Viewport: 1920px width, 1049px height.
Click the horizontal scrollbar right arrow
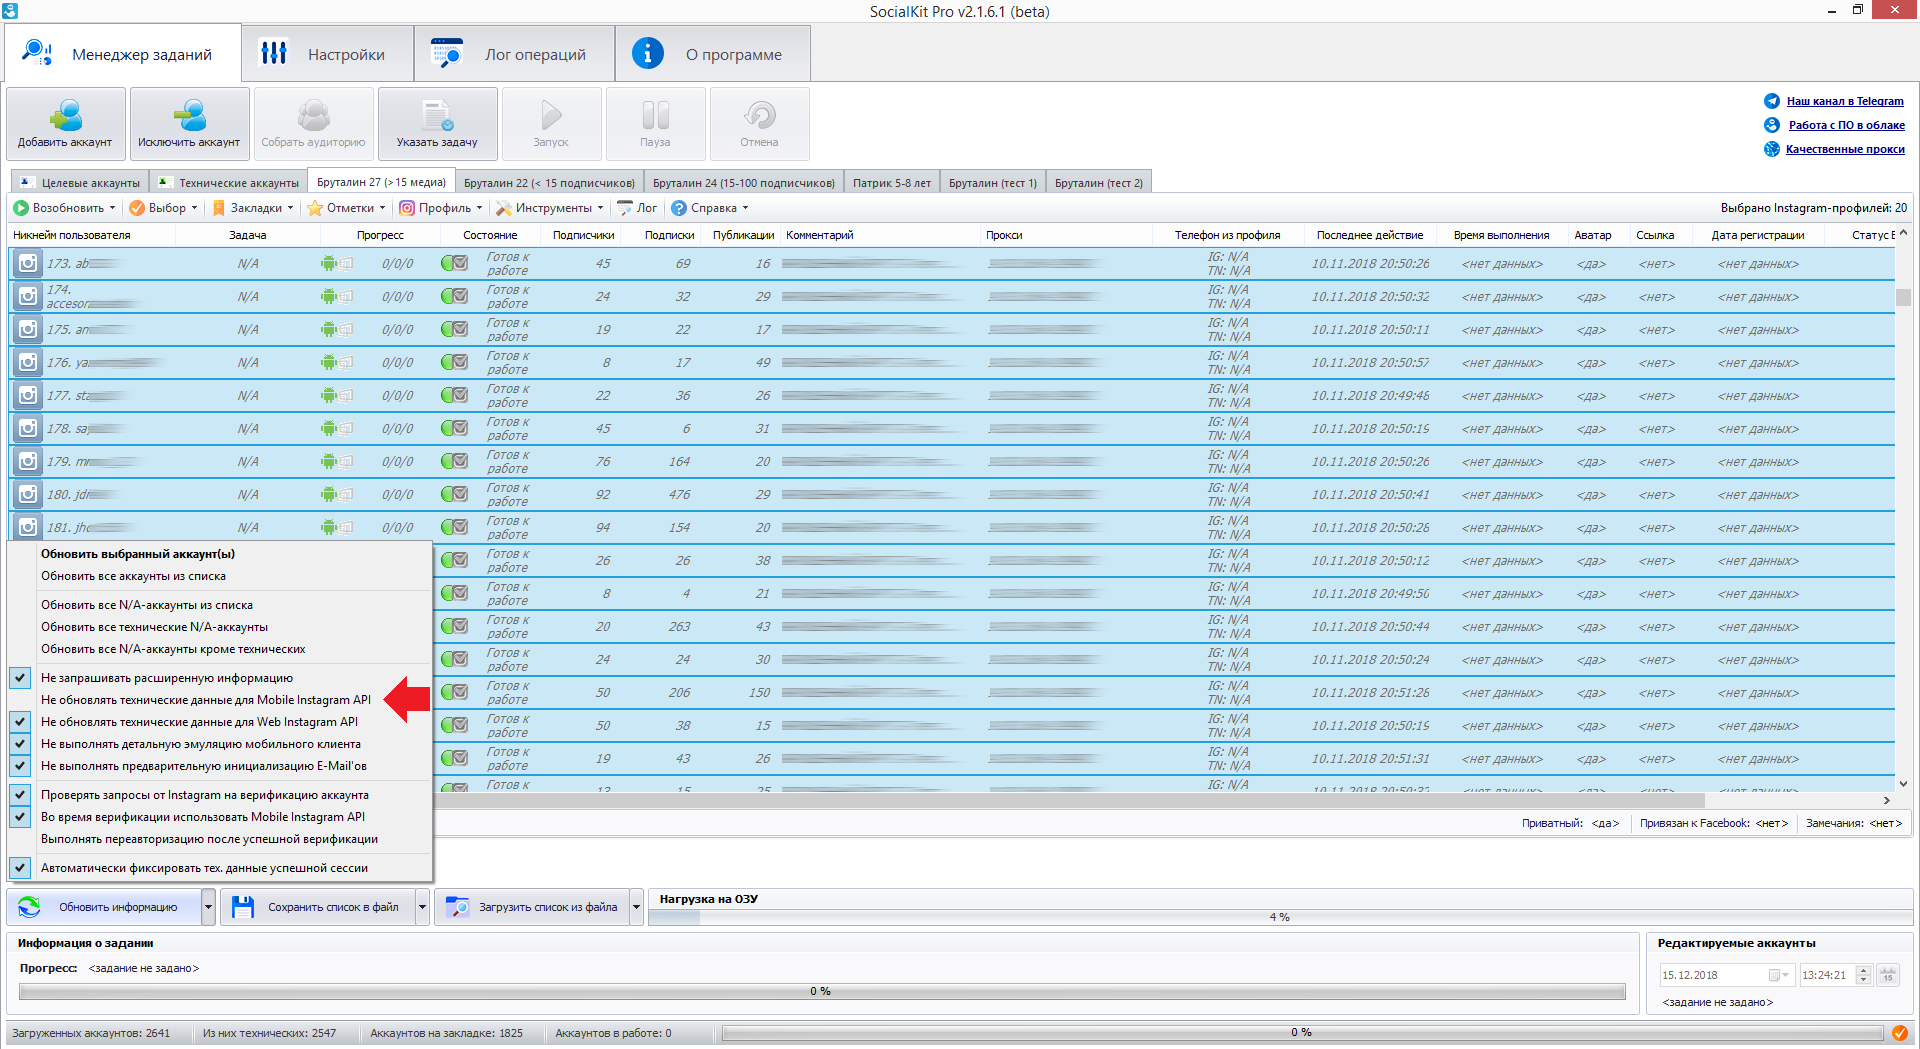(1886, 800)
